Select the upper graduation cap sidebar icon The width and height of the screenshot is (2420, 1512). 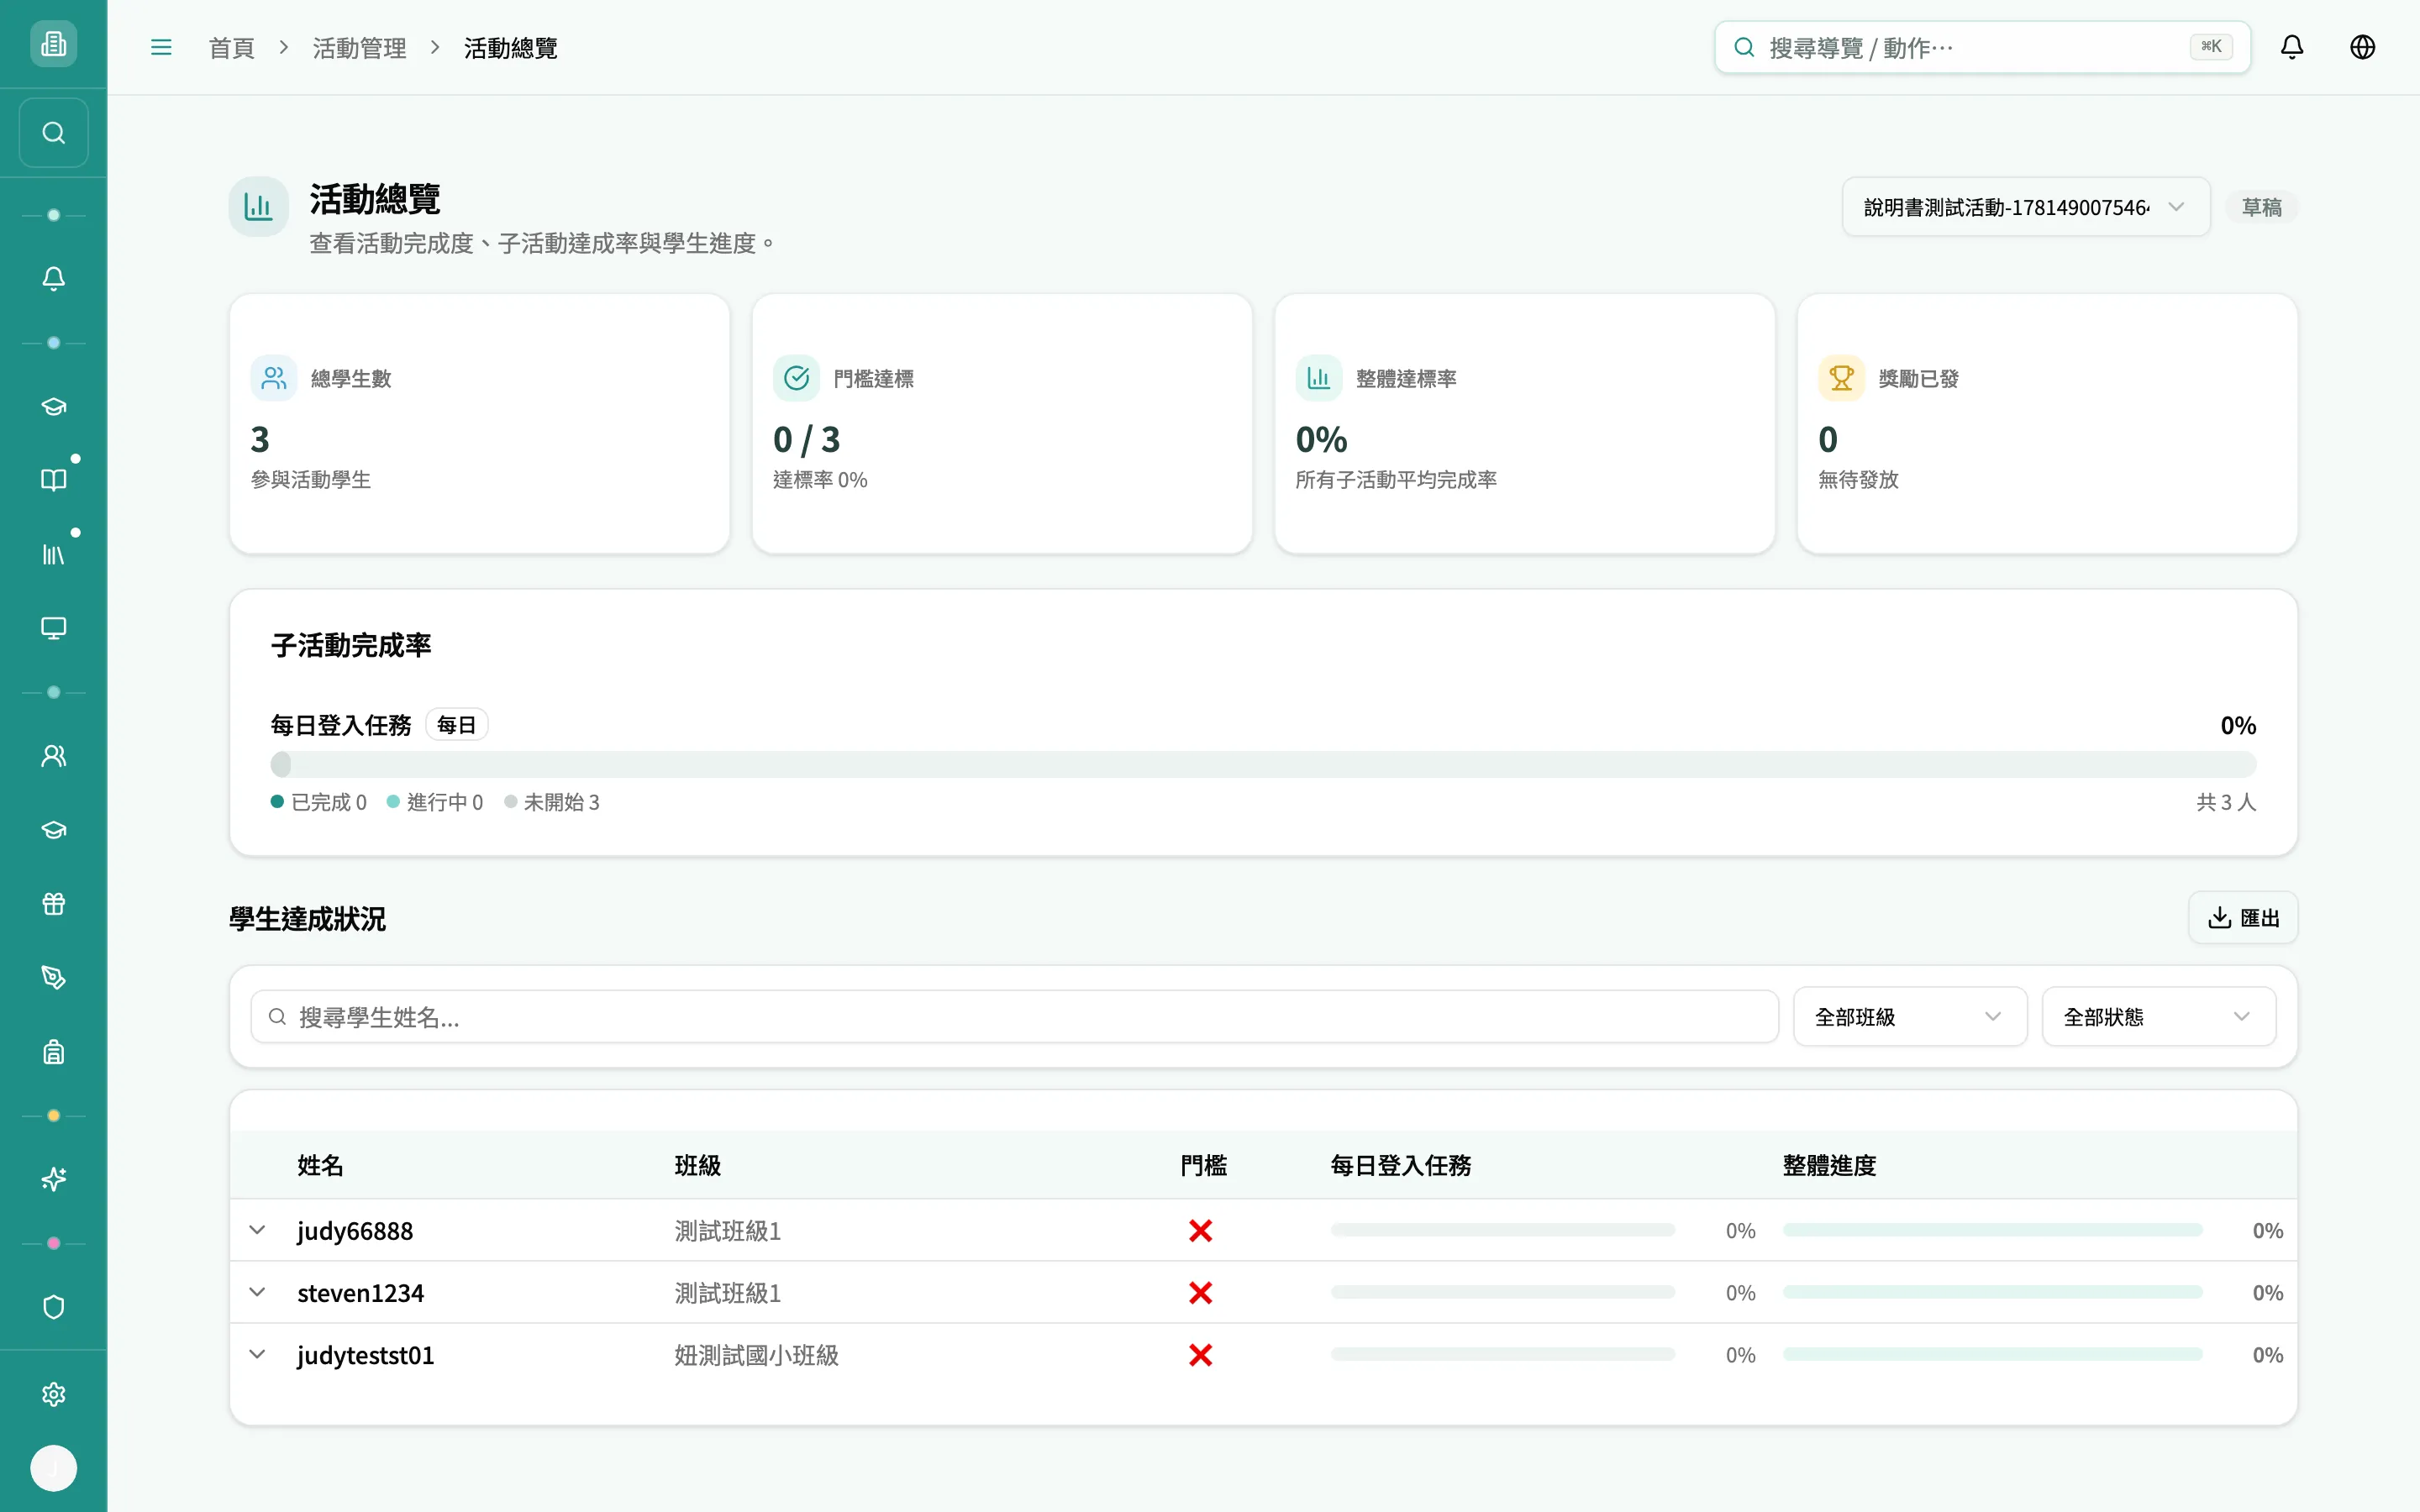click(53, 406)
